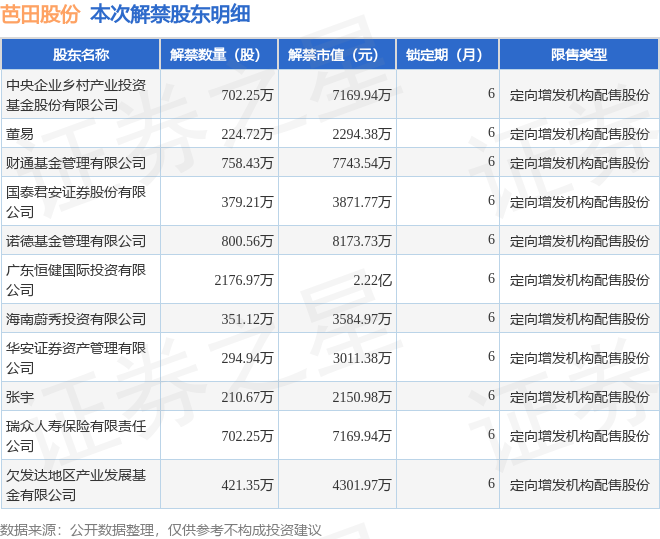Viewport: 660px width, 539px height.
Task: Click shareholder 欠发达地区产业发展基金有限公司
Action: tap(76, 485)
